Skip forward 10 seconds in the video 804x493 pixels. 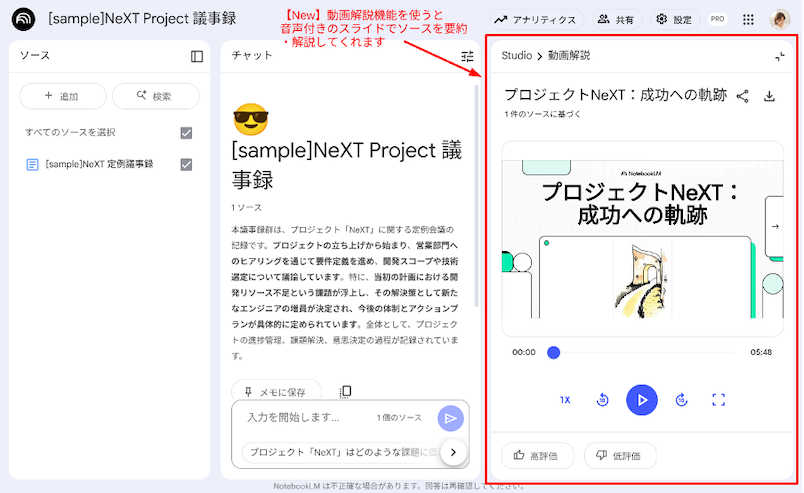tap(681, 400)
